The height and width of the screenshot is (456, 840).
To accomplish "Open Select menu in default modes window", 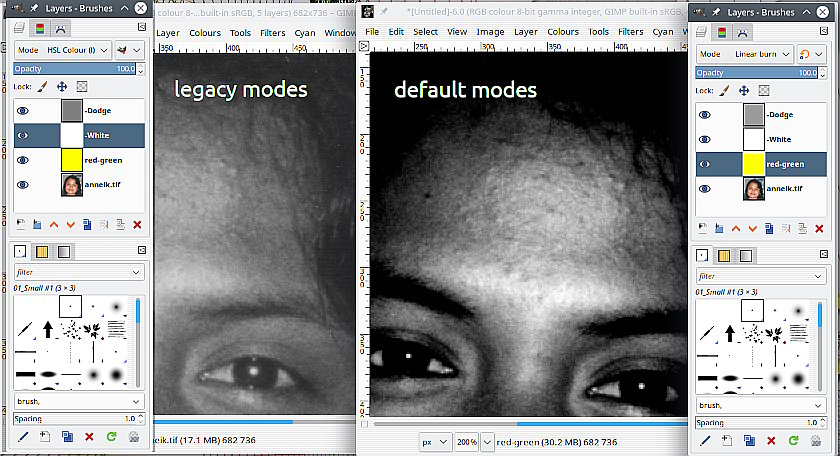I will pyautogui.click(x=425, y=32).
